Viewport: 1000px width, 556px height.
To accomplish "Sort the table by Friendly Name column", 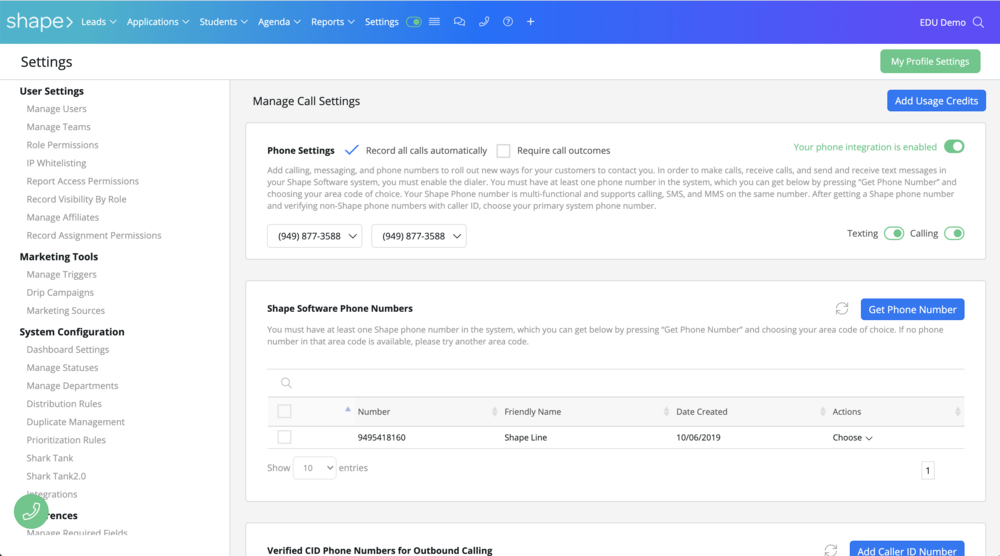I will pos(533,412).
